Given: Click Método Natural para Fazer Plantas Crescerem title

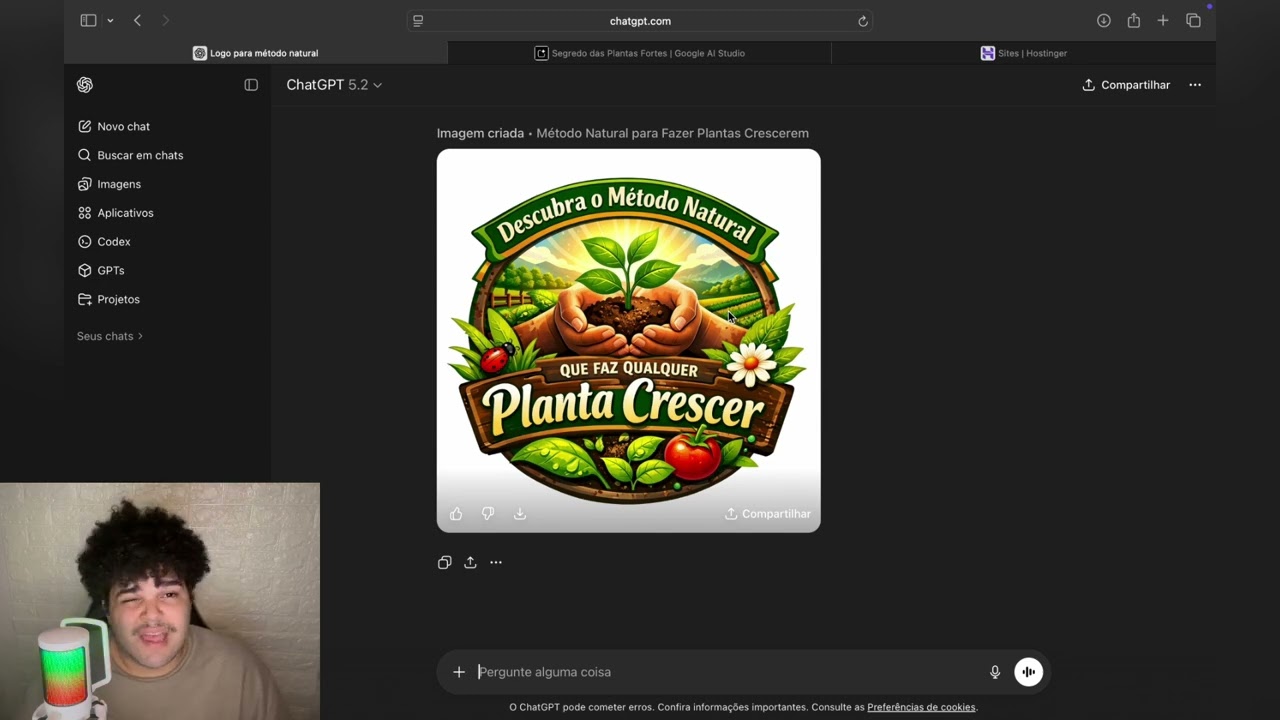Looking at the screenshot, I should (x=672, y=133).
